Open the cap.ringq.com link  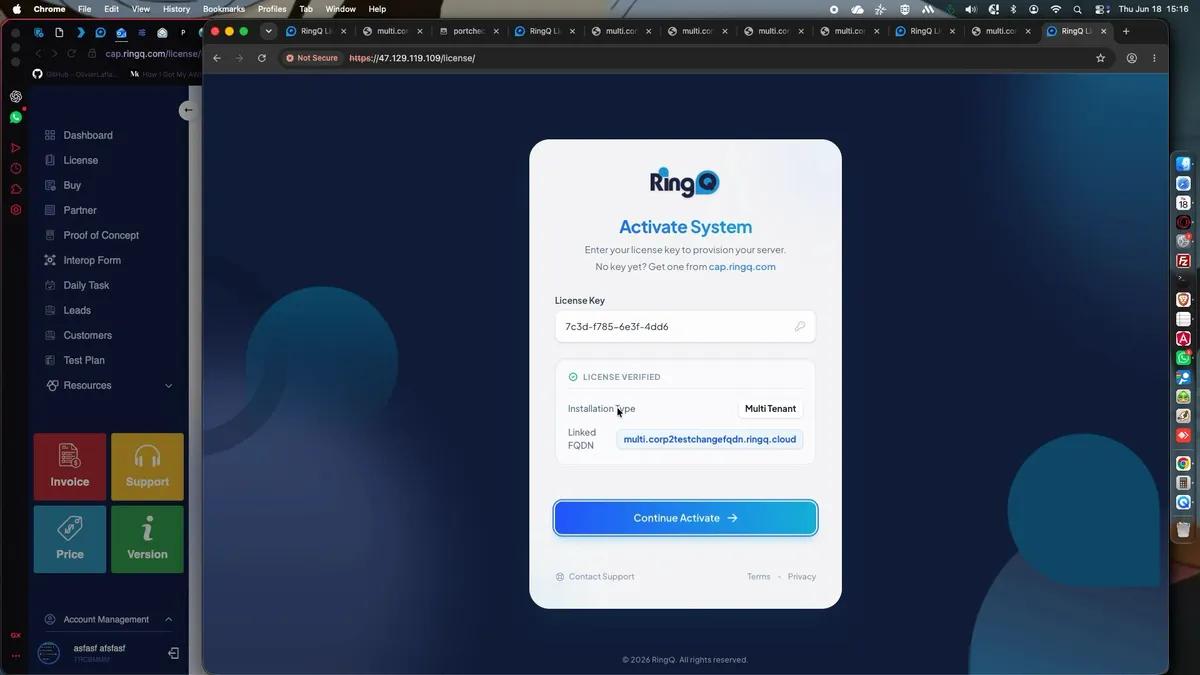(x=742, y=267)
